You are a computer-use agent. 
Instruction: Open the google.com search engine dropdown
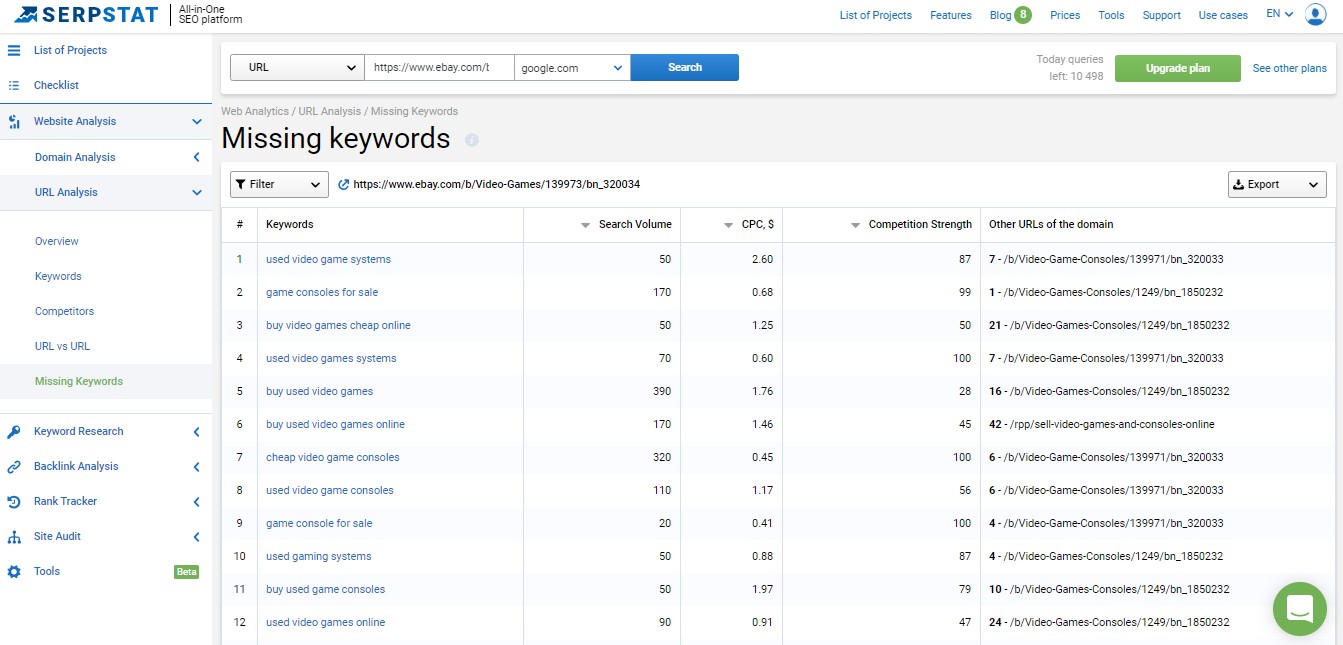[x=572, y=68]
